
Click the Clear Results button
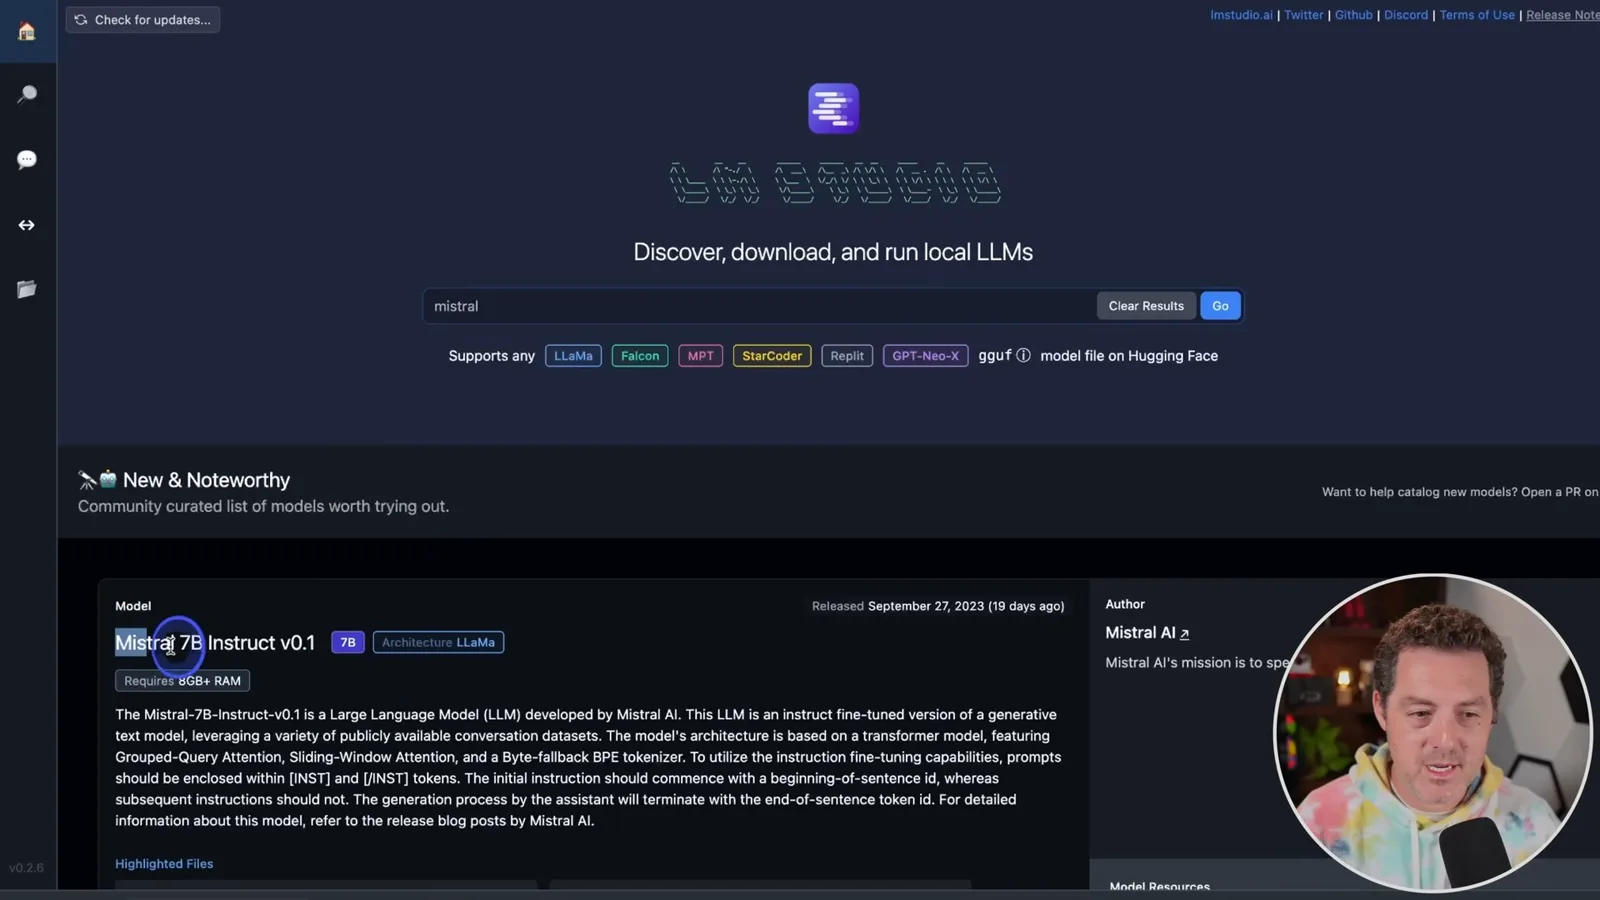tap(1146, 306)
